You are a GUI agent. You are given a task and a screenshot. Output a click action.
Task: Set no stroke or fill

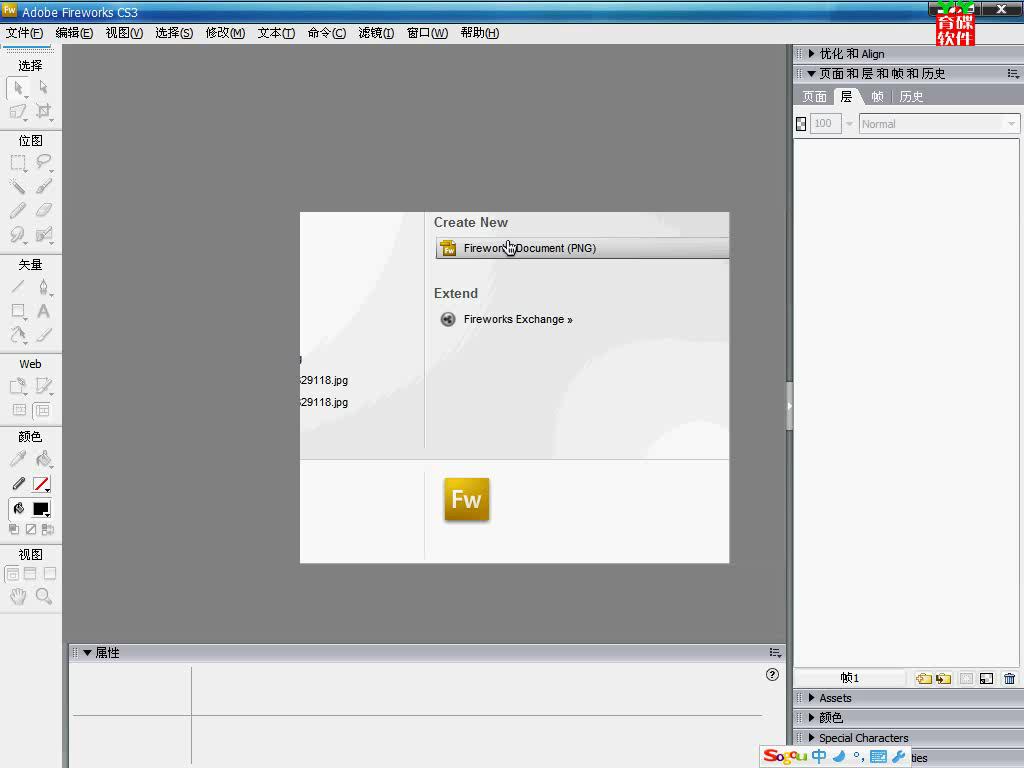tap(31, 530)
